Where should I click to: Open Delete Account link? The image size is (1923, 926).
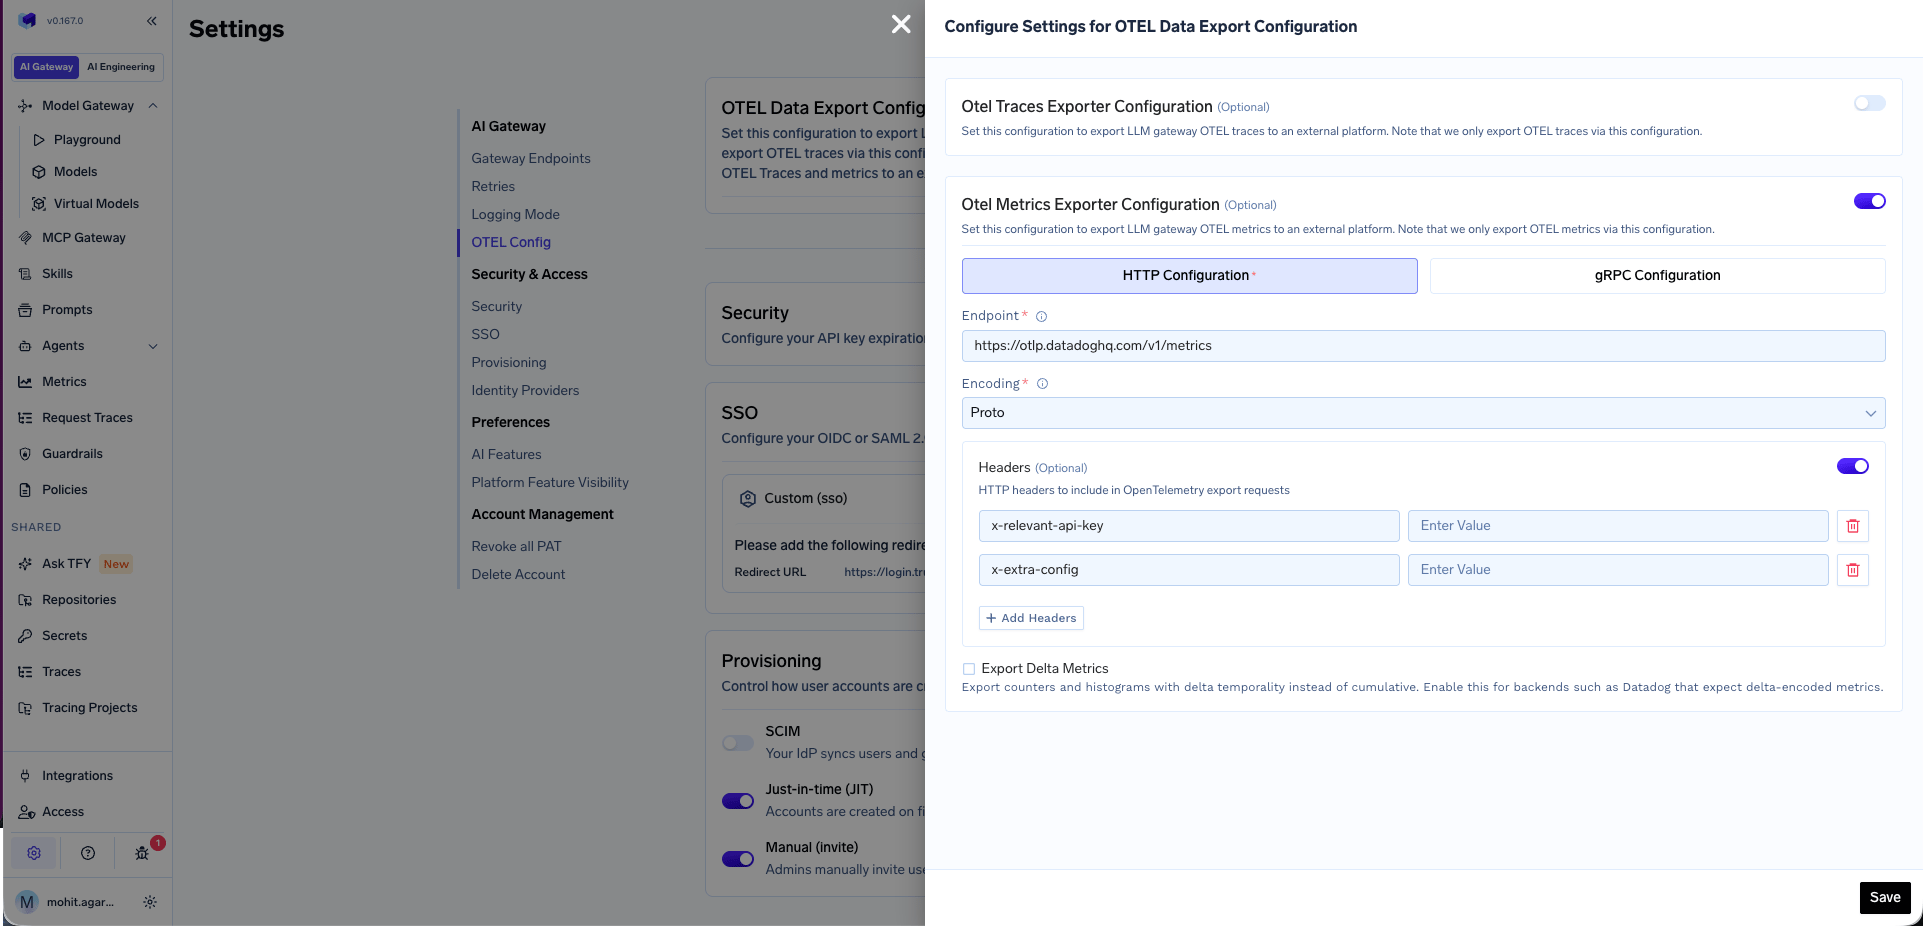point(518,574)
